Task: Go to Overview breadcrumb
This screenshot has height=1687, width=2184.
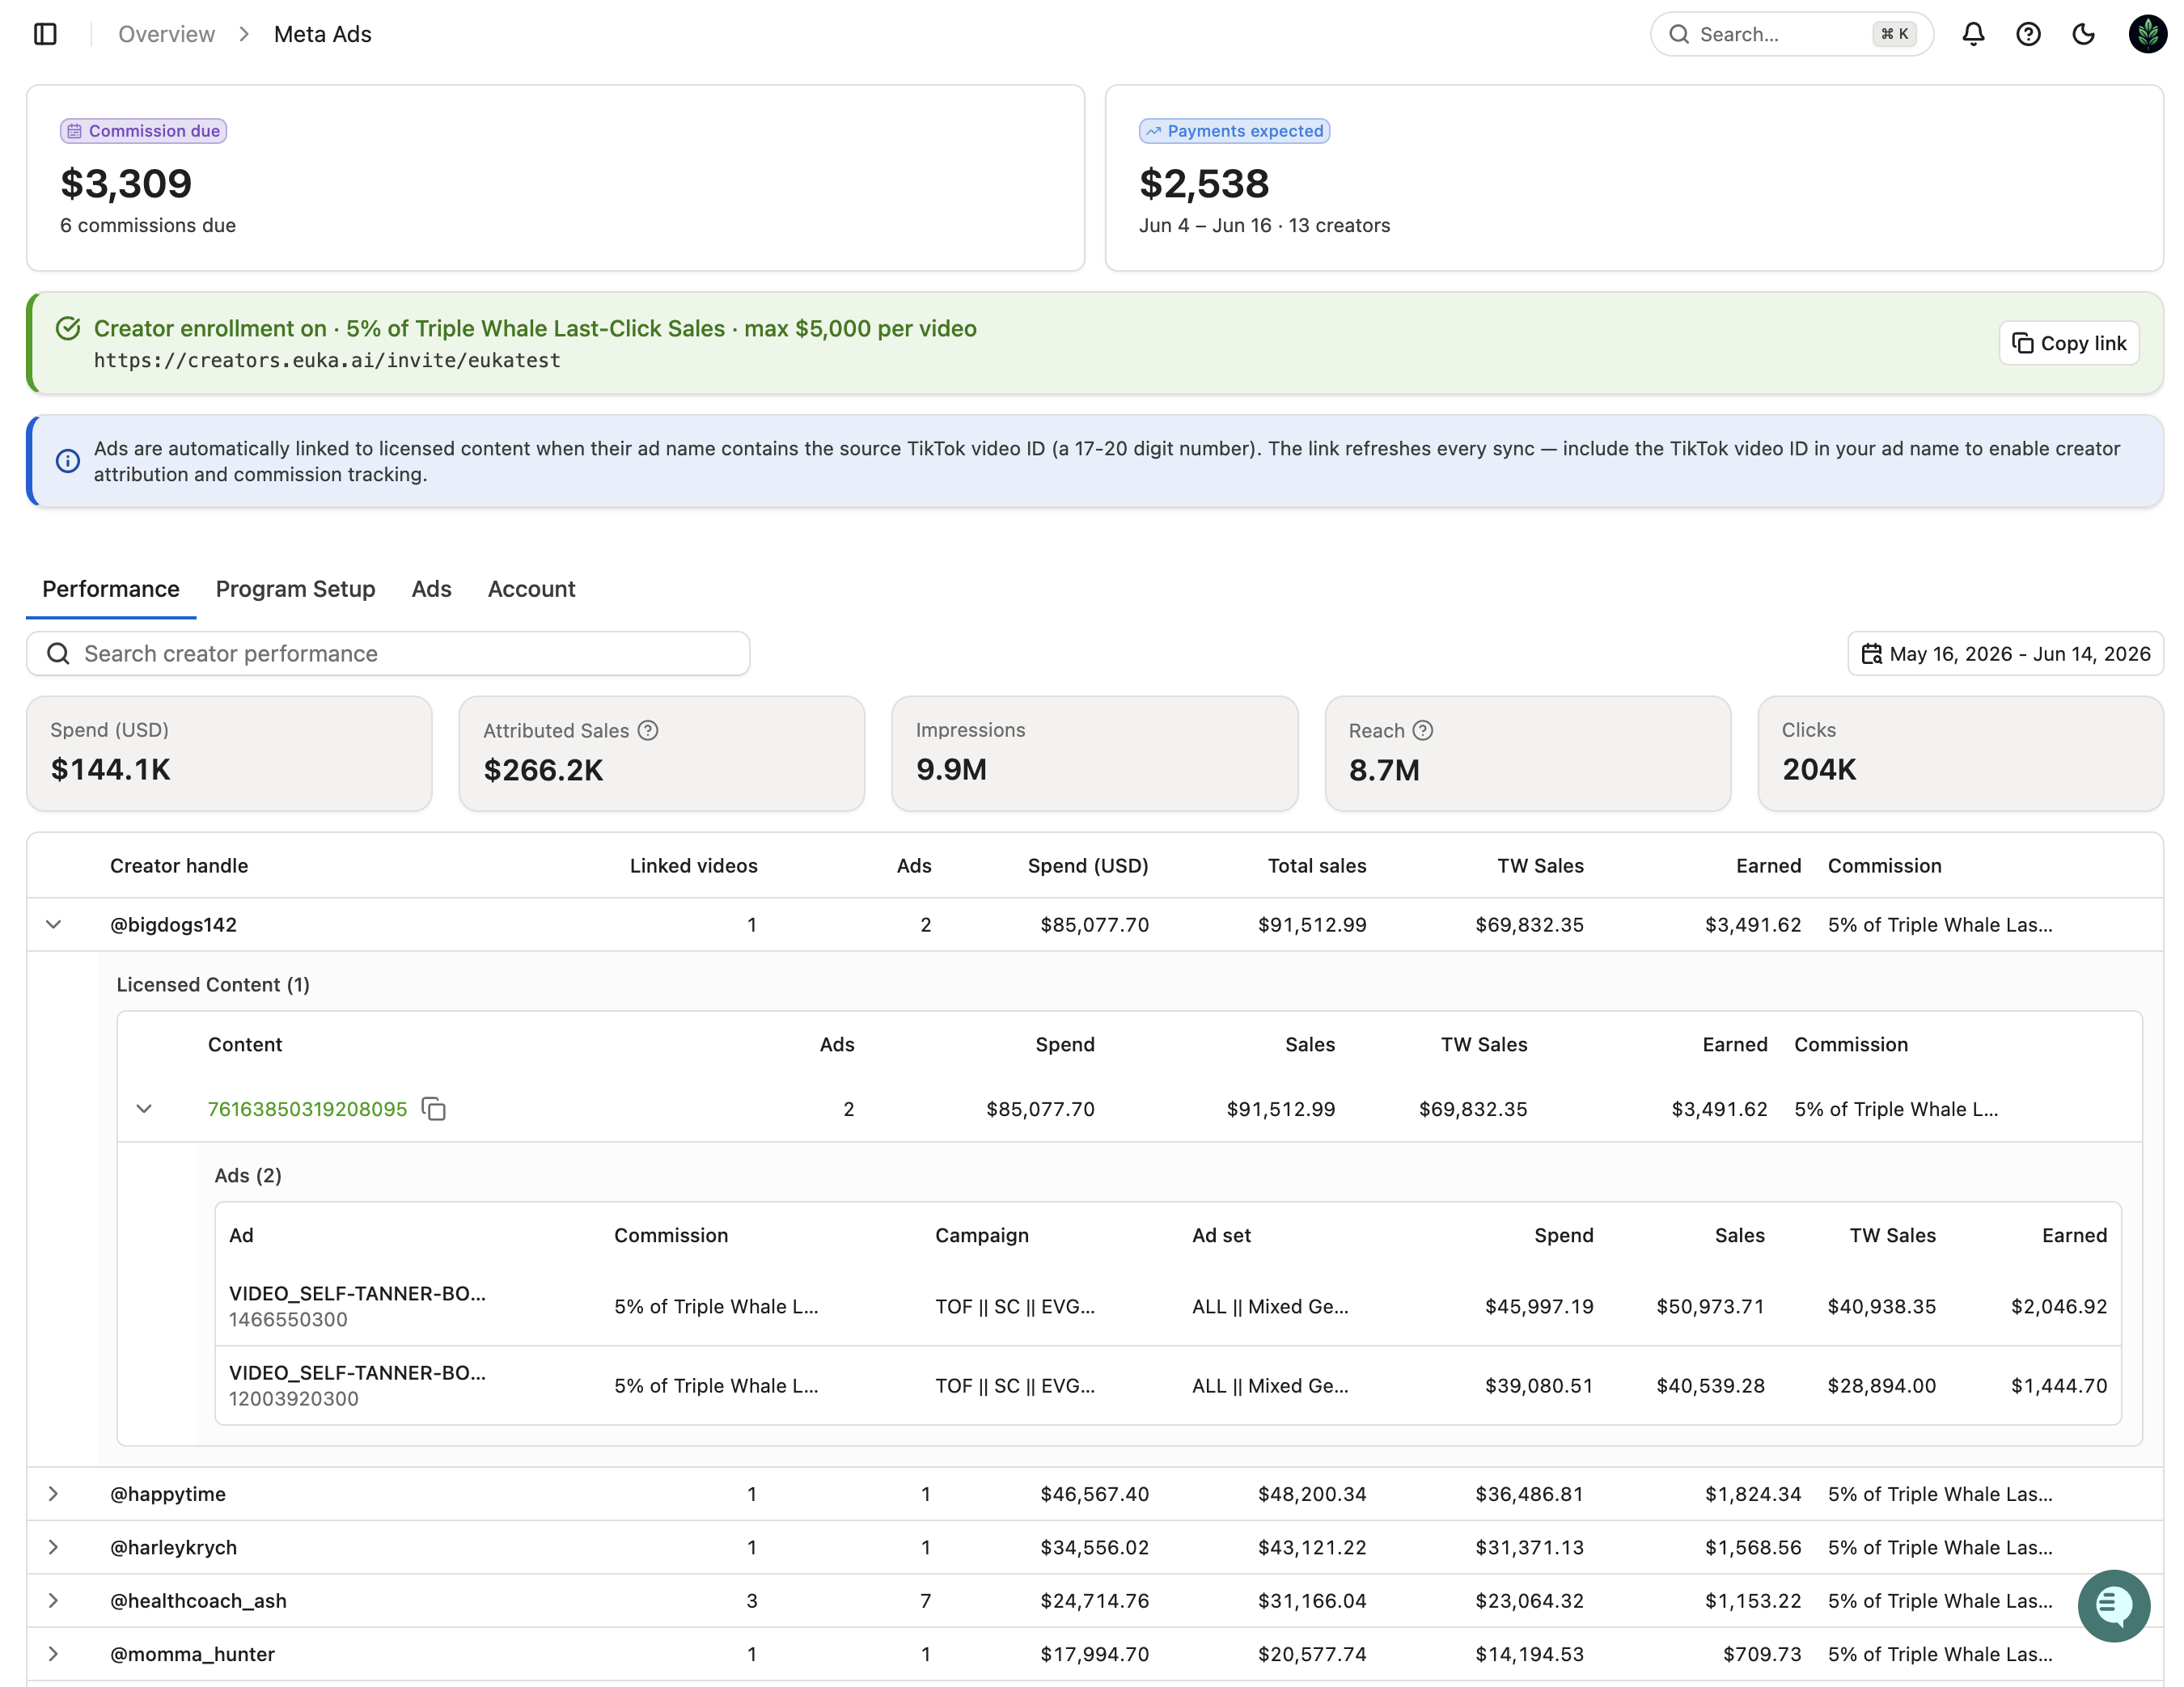Action: (166, 34)
